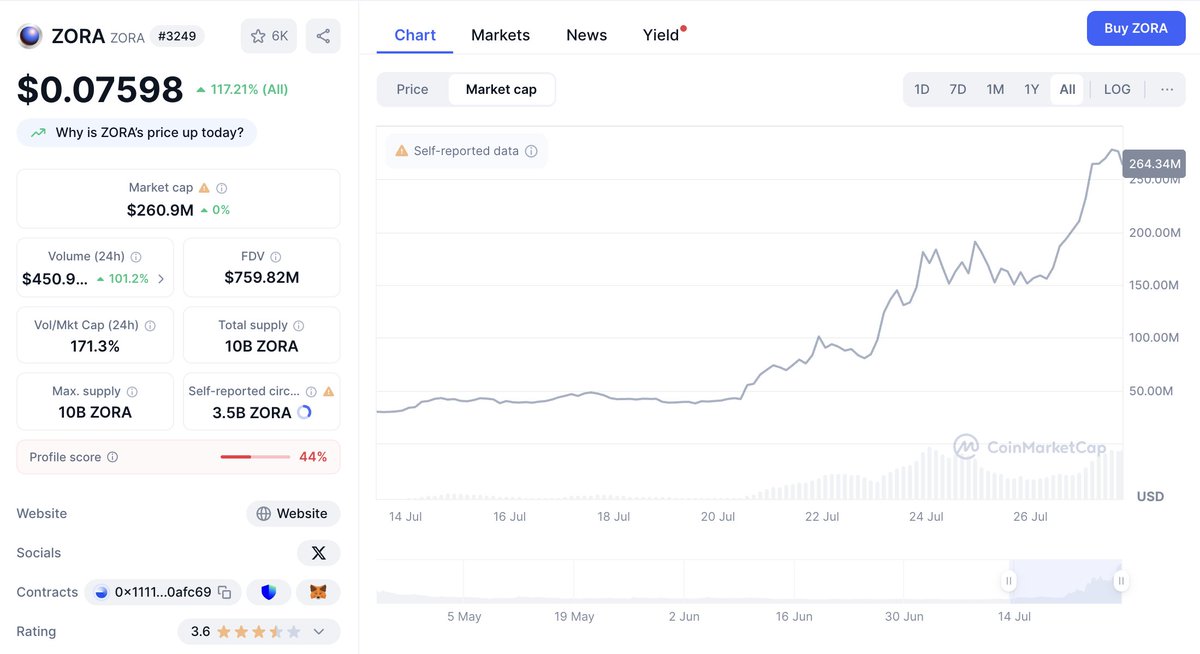The width and height of the screenshot is (1200, 654).
Task: Click the $0.07598 price
Action: 100,89
